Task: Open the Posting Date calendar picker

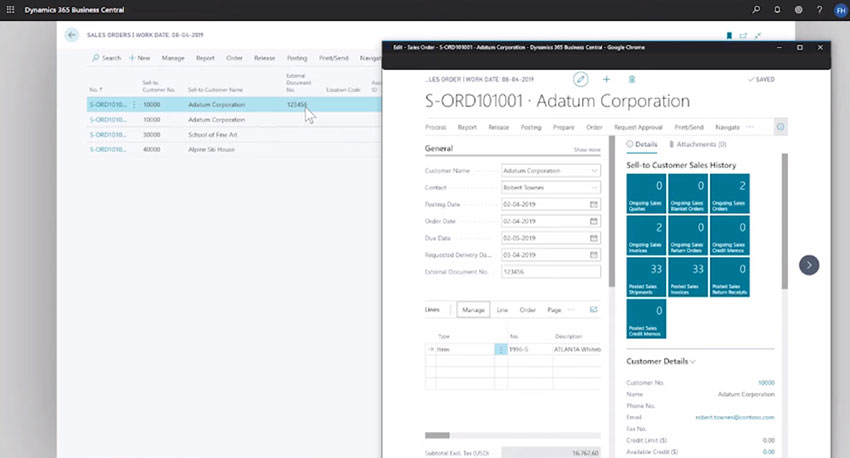Action: click(x=594, y=204)
